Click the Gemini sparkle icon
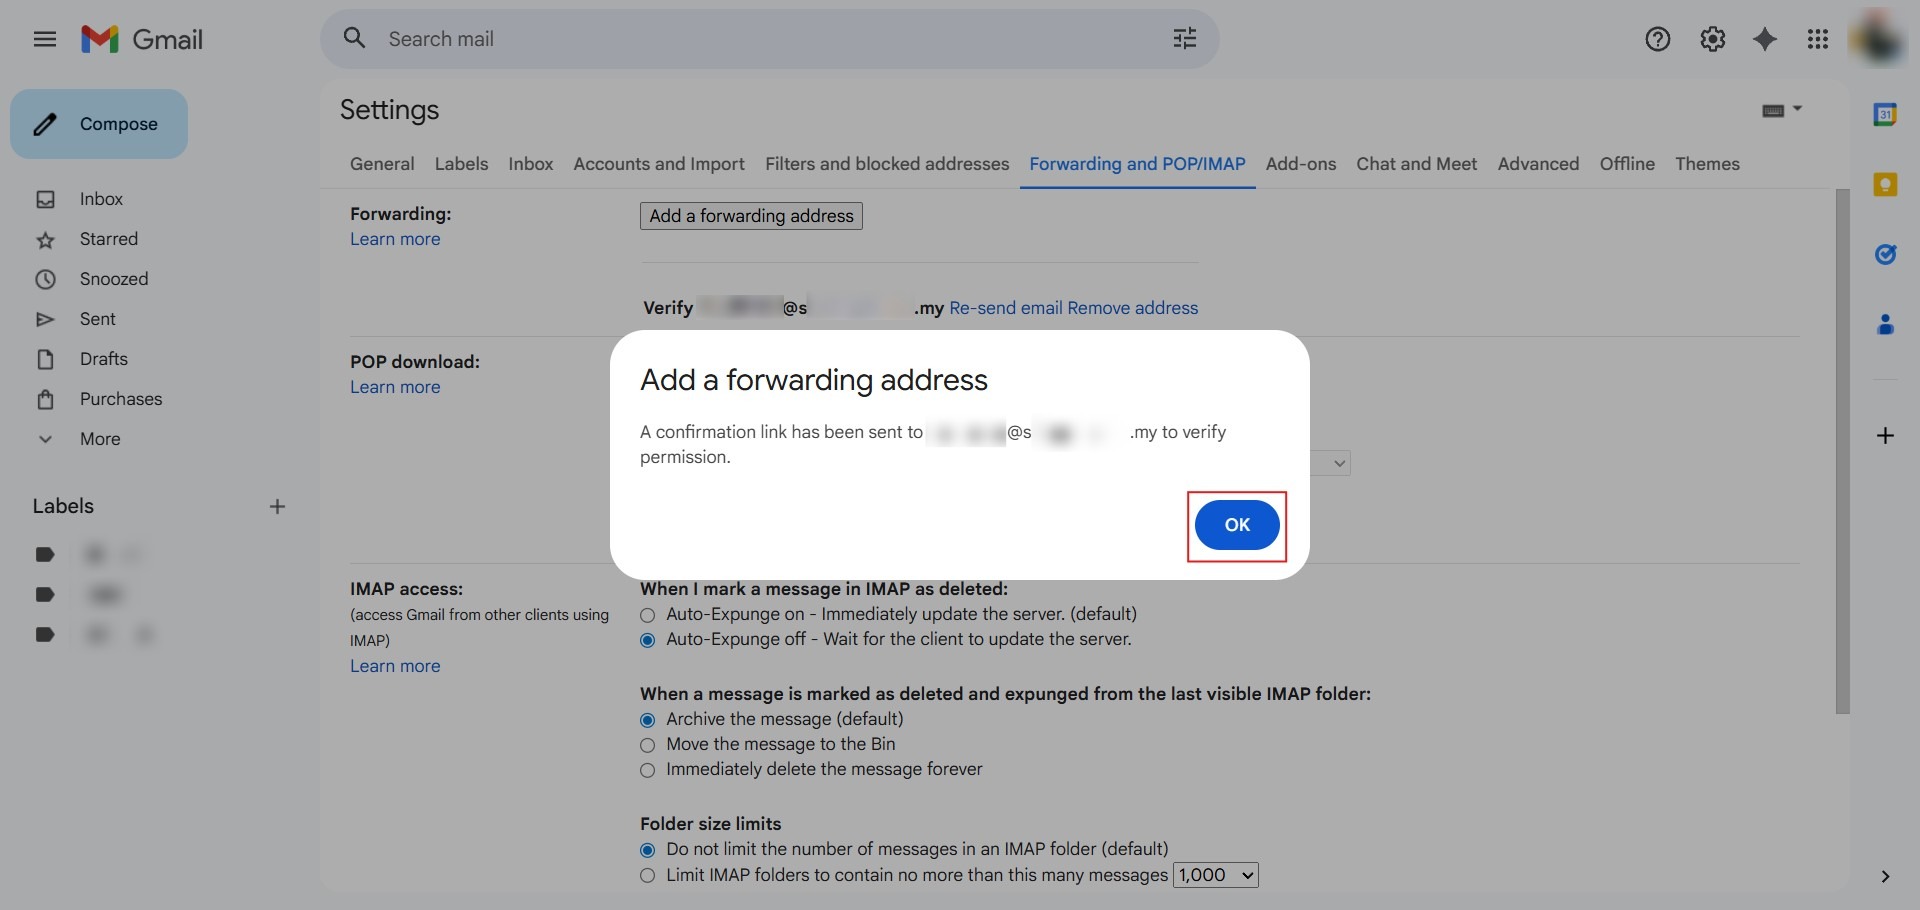 point(1765,39)
